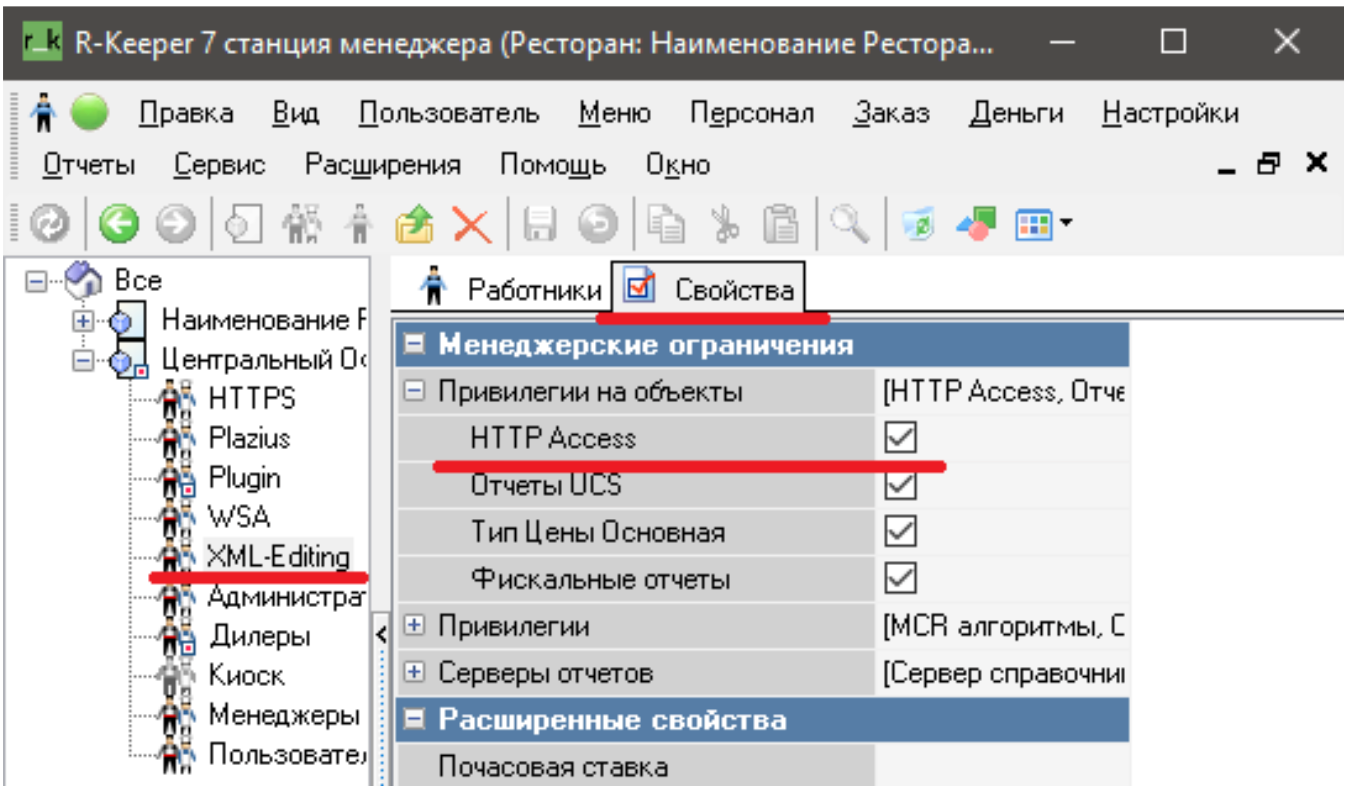Image resolution: width=1349 pixels, height=805 pixels.
Task: Click the refresh toolbar icon
Action: pos(48,224)
